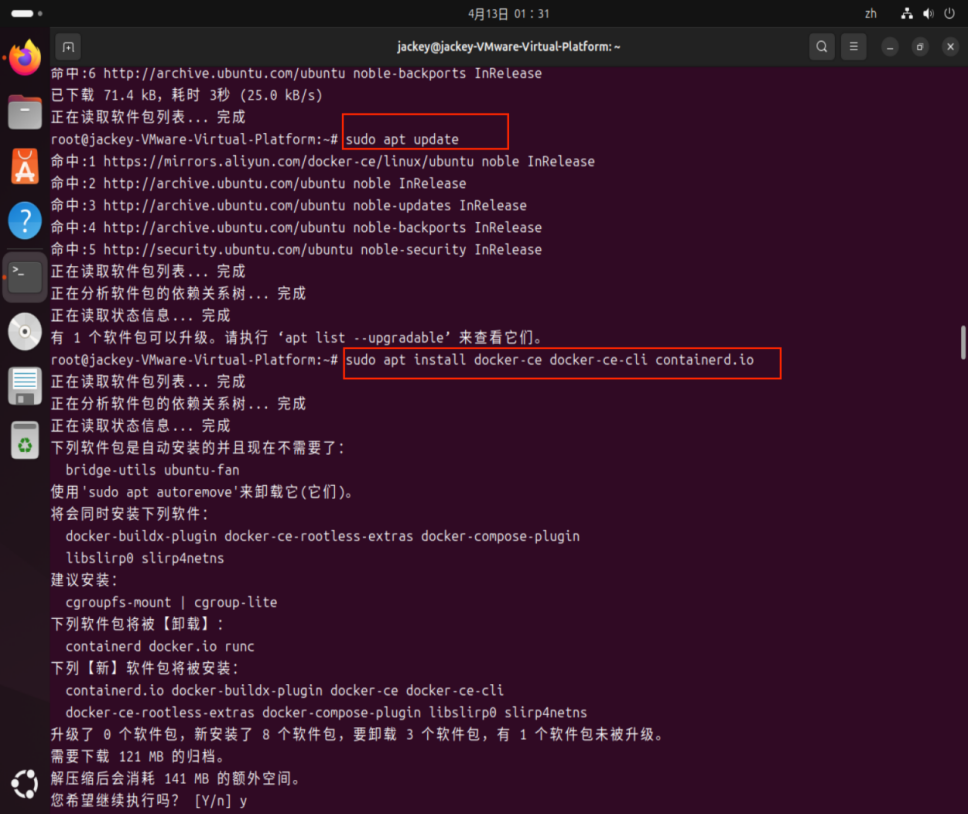Screen dimensions: 968x814
Task: Open the network status indicator
Action: (907, 14)
